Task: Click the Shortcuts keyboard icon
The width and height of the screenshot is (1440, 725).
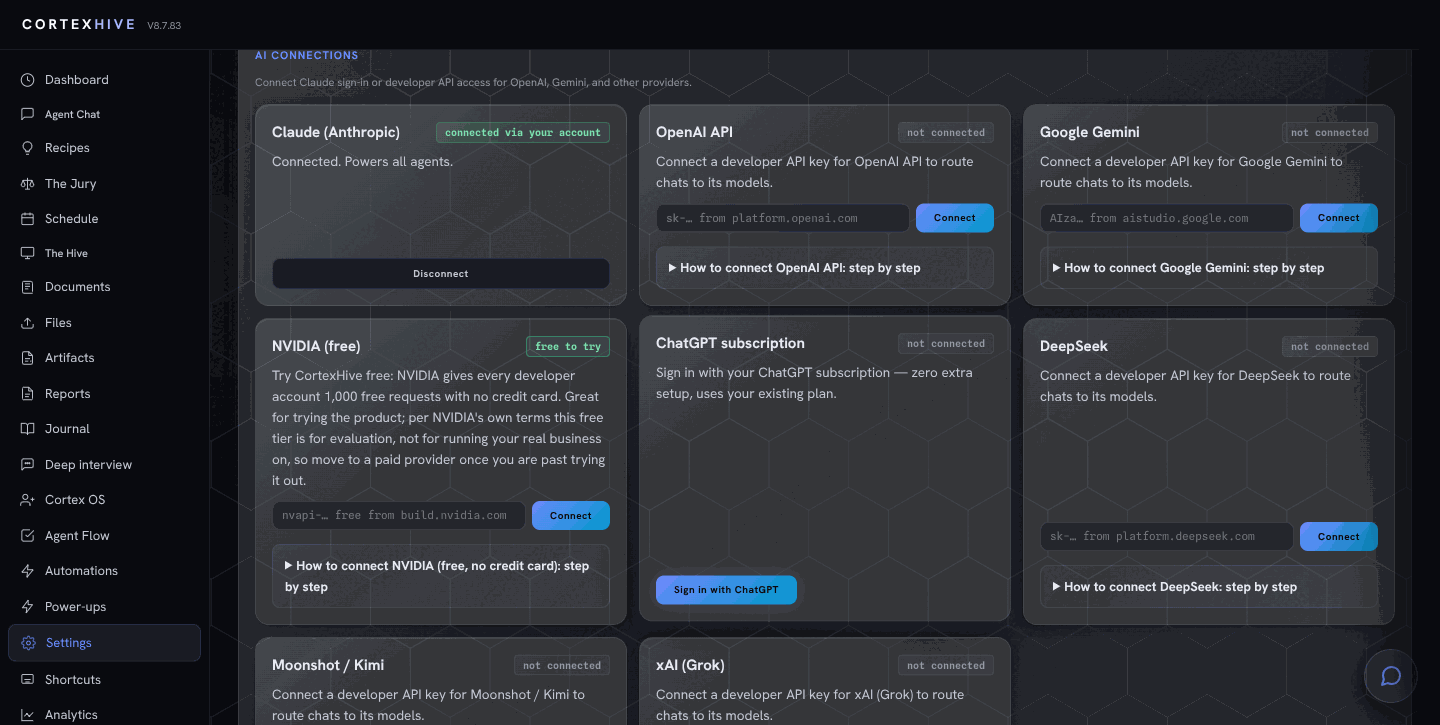Action: pos(28,680)
